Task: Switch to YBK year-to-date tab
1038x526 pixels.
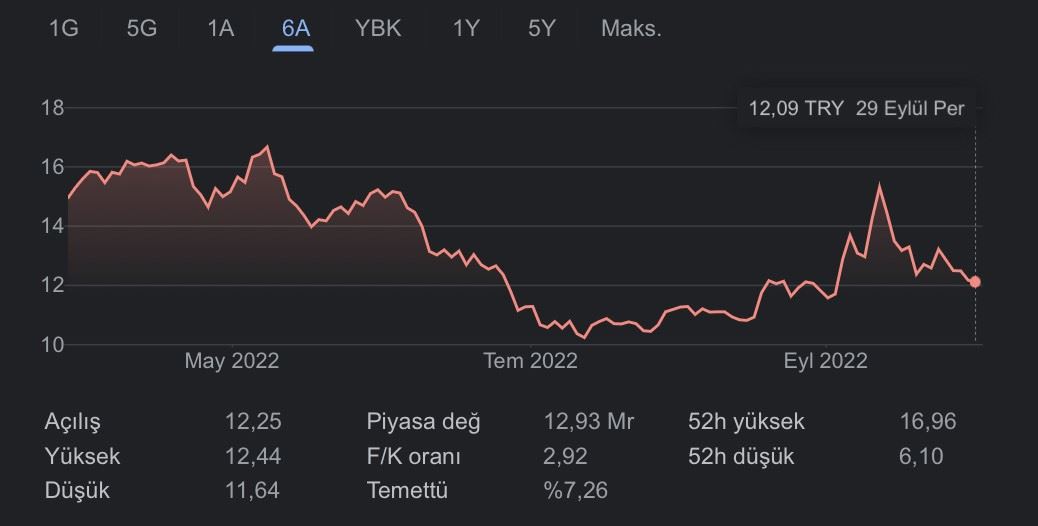Action: tap(378, 28)
